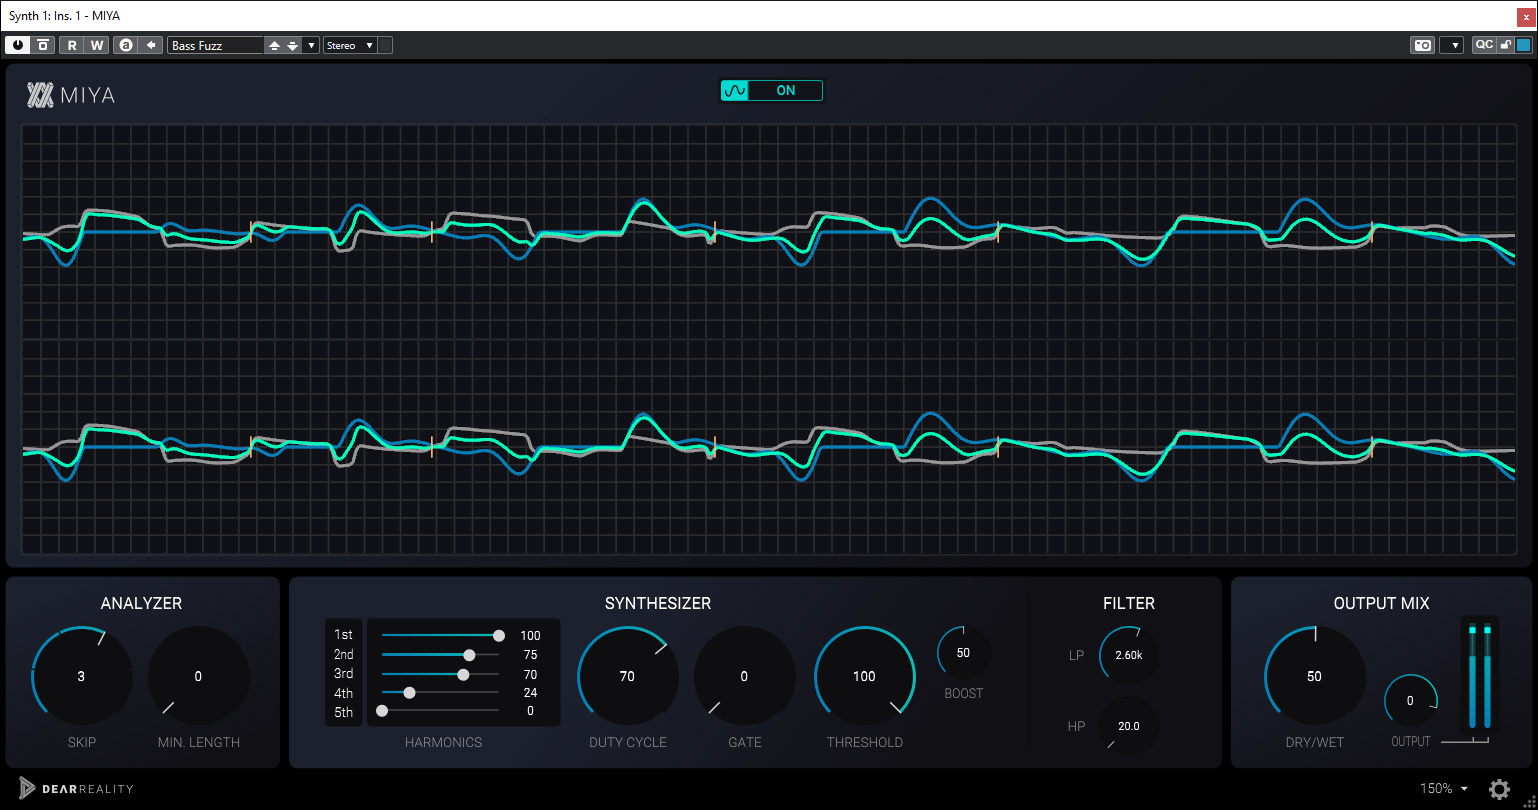The image size is (1538, 810).
Task: Click the 2nd harmonic slider handle
Action: pos(469,655)
